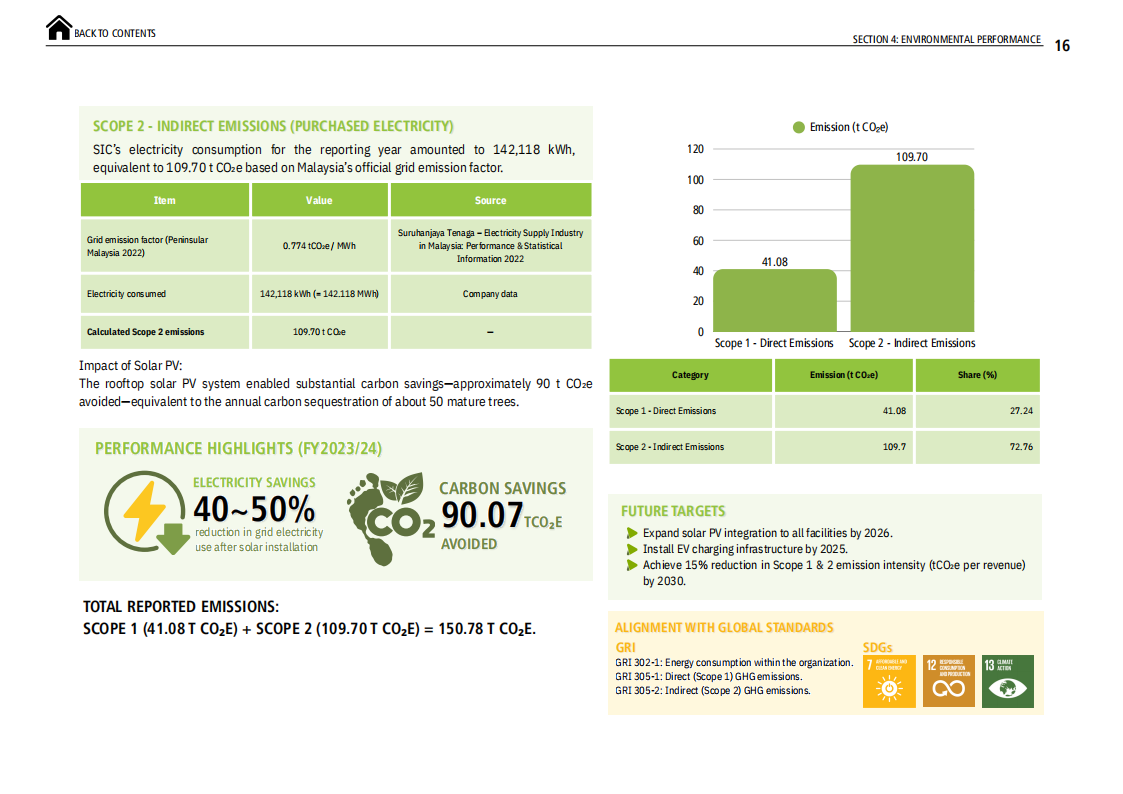The height and width of the screenshot is (794, 1123).
Task: Click the green Emission legend dot
Action: click(799, 127)
